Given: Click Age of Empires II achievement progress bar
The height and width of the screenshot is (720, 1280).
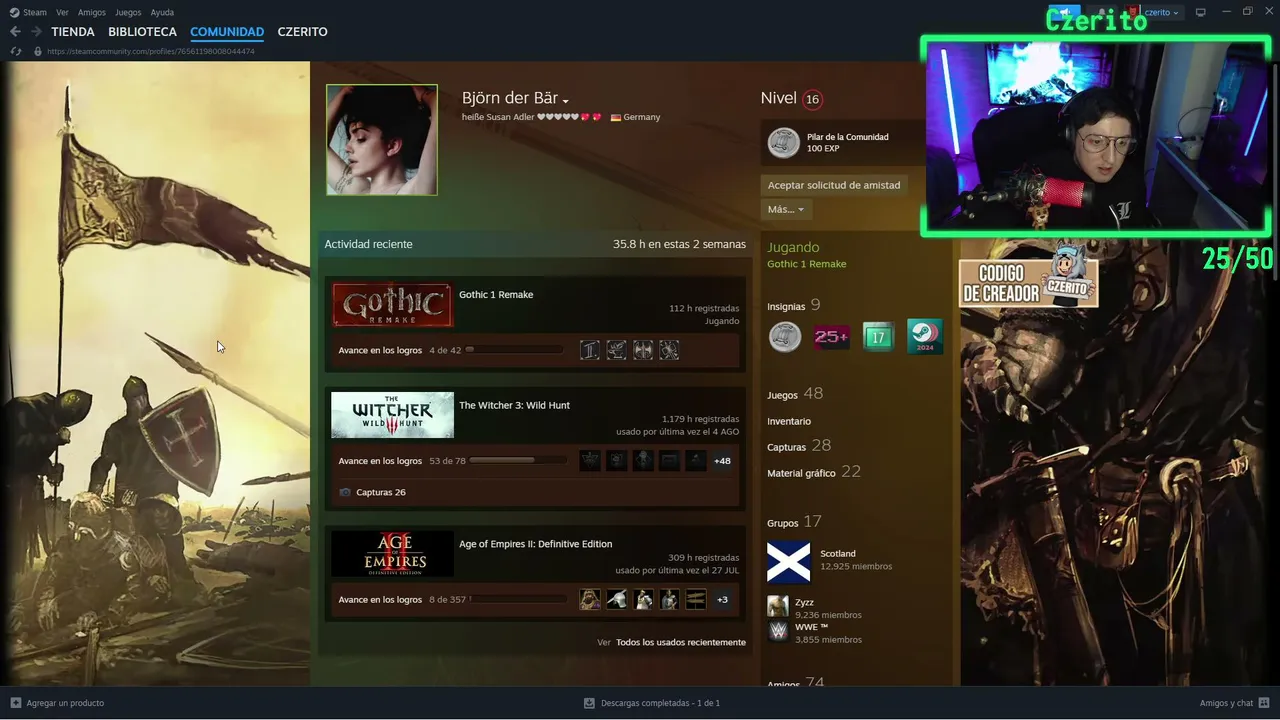Looking at the screenshot, I should click(516, 600).
